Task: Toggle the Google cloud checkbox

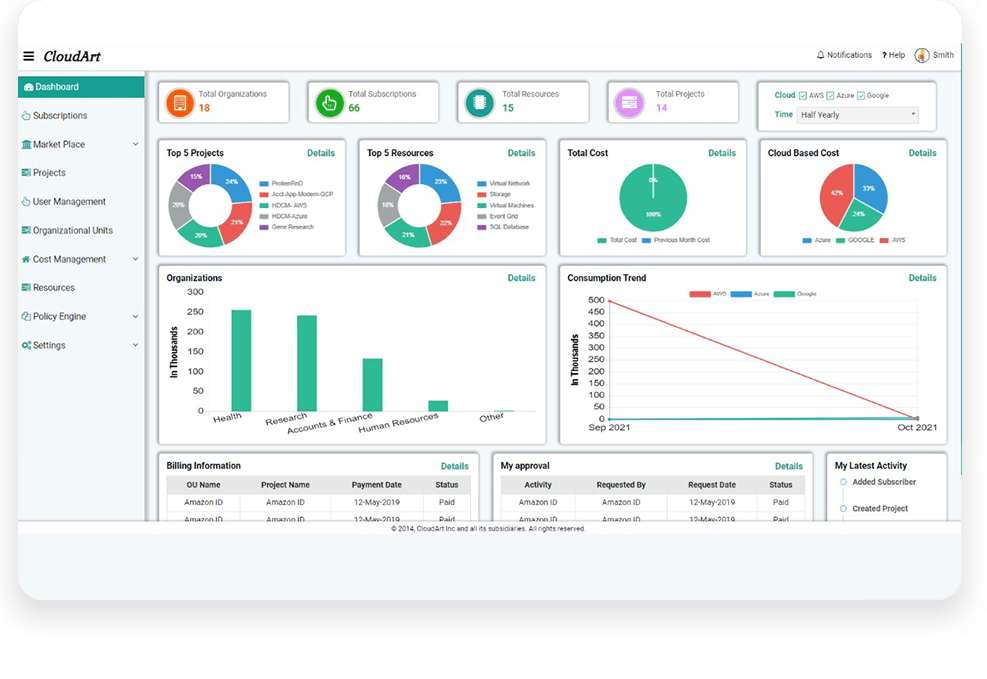Action: (861, 96)
